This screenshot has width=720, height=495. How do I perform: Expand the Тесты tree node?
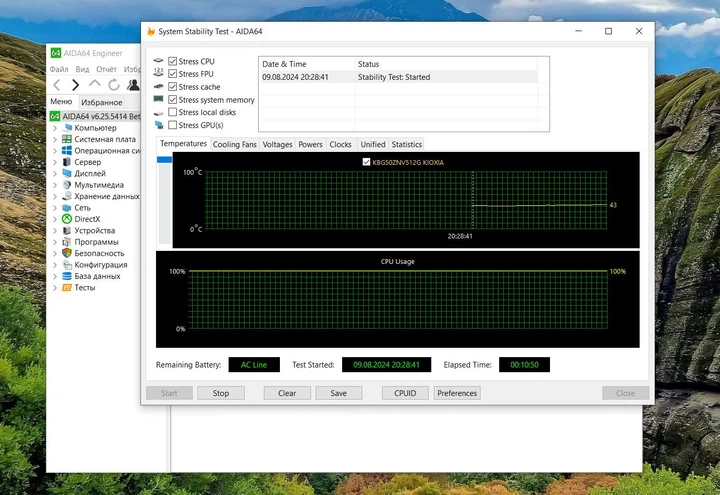pos(55,287)
